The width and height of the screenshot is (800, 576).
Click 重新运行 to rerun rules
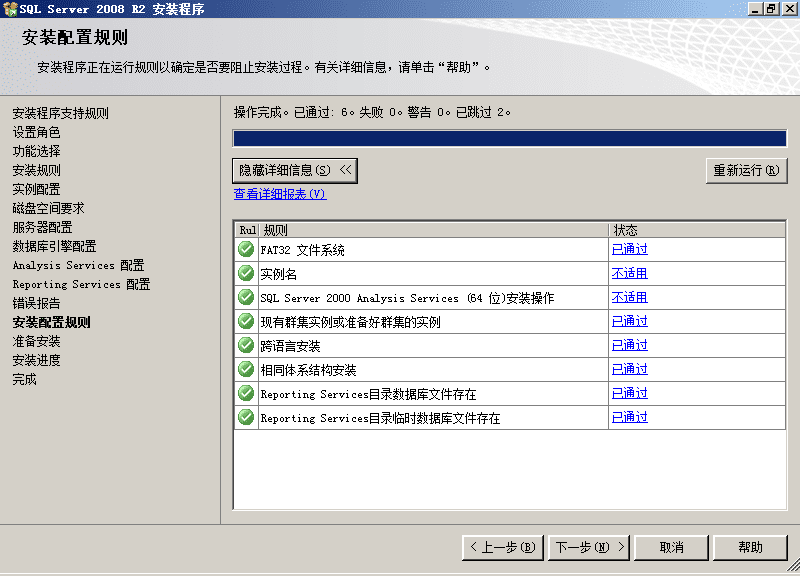click(x=746, y=170)
